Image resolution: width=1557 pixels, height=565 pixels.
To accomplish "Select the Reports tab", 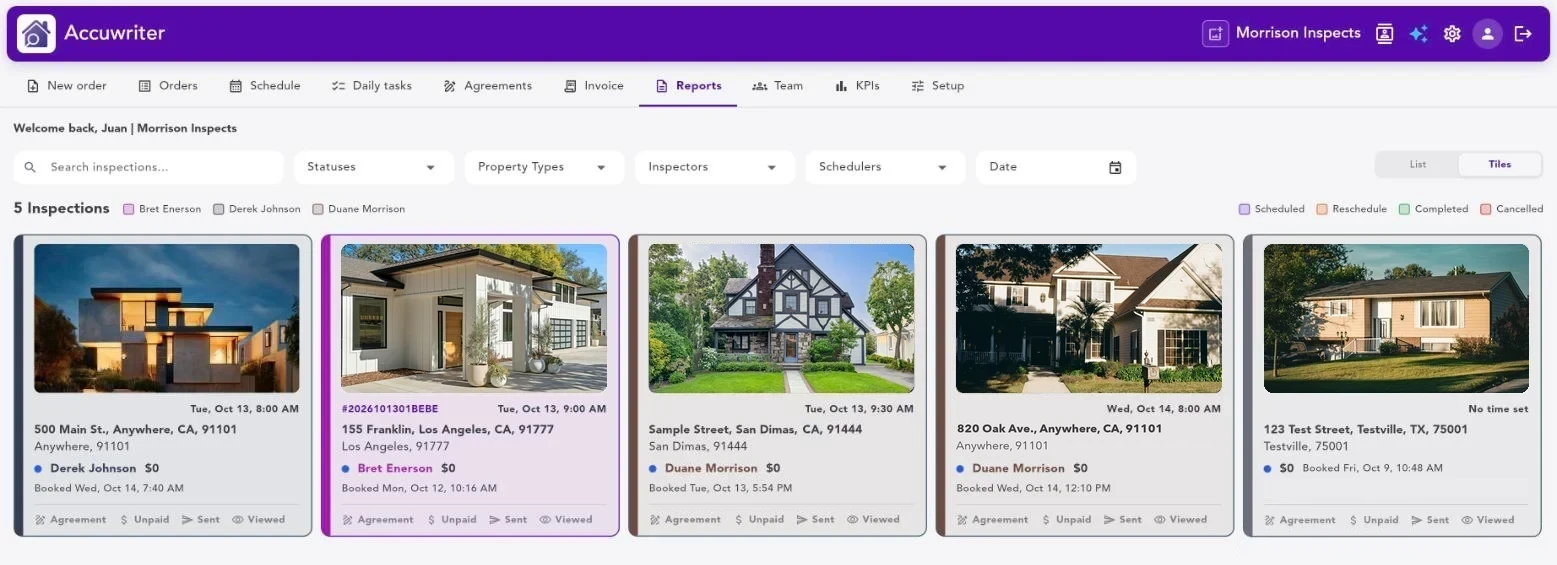I will click(688, 86).
